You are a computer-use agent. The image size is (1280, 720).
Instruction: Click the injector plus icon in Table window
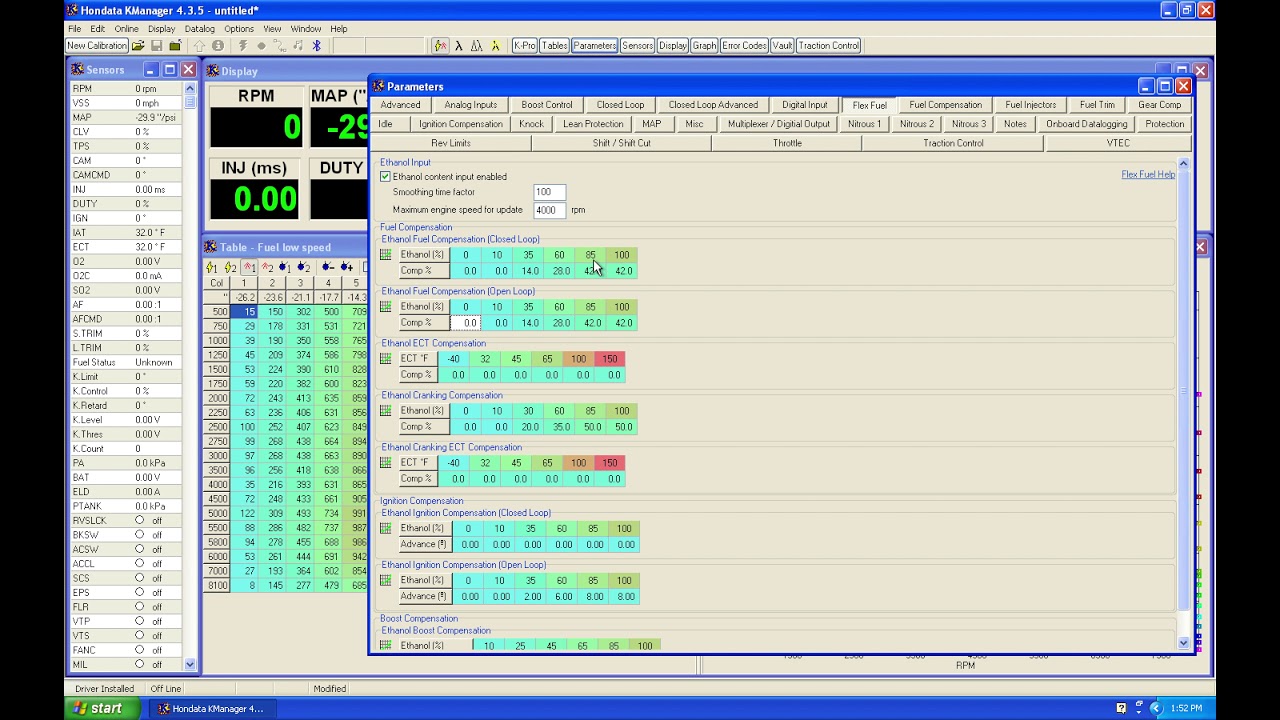pos(347,267)
